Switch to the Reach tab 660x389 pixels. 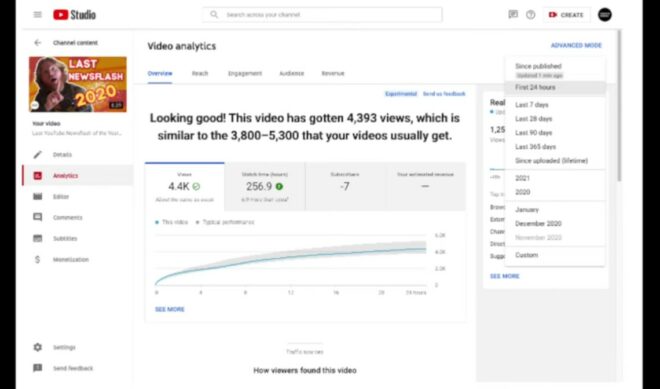pyautogui.click(x=200, y=73)
